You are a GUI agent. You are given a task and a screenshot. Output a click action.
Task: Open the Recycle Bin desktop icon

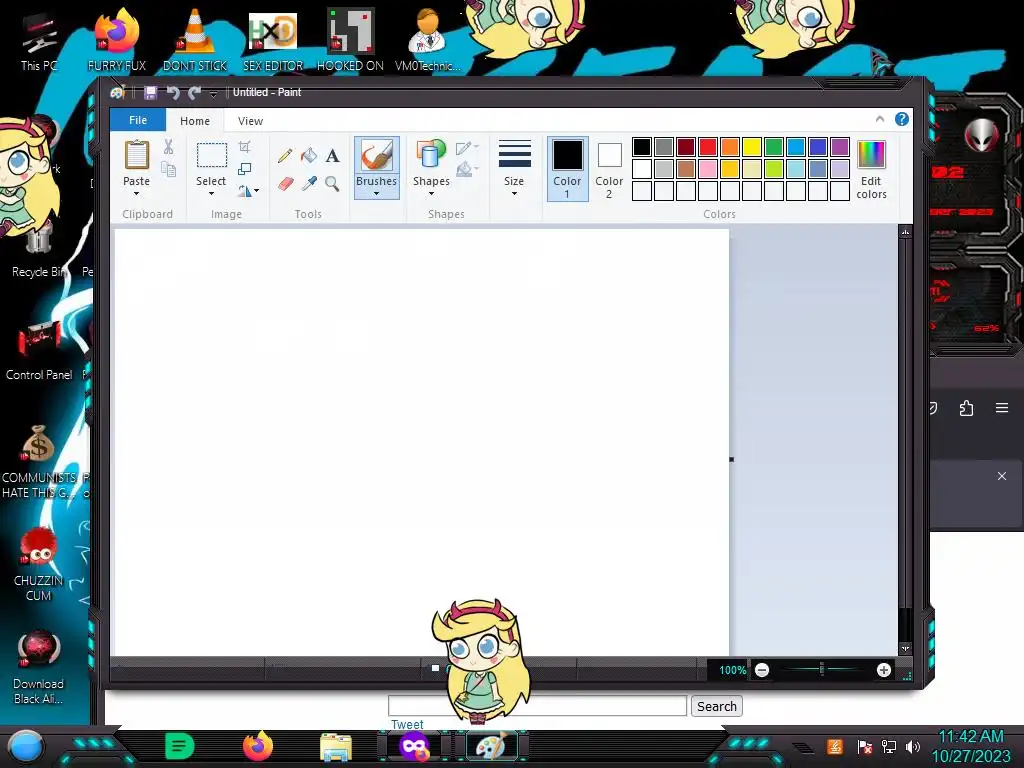[x=39, y=248]
